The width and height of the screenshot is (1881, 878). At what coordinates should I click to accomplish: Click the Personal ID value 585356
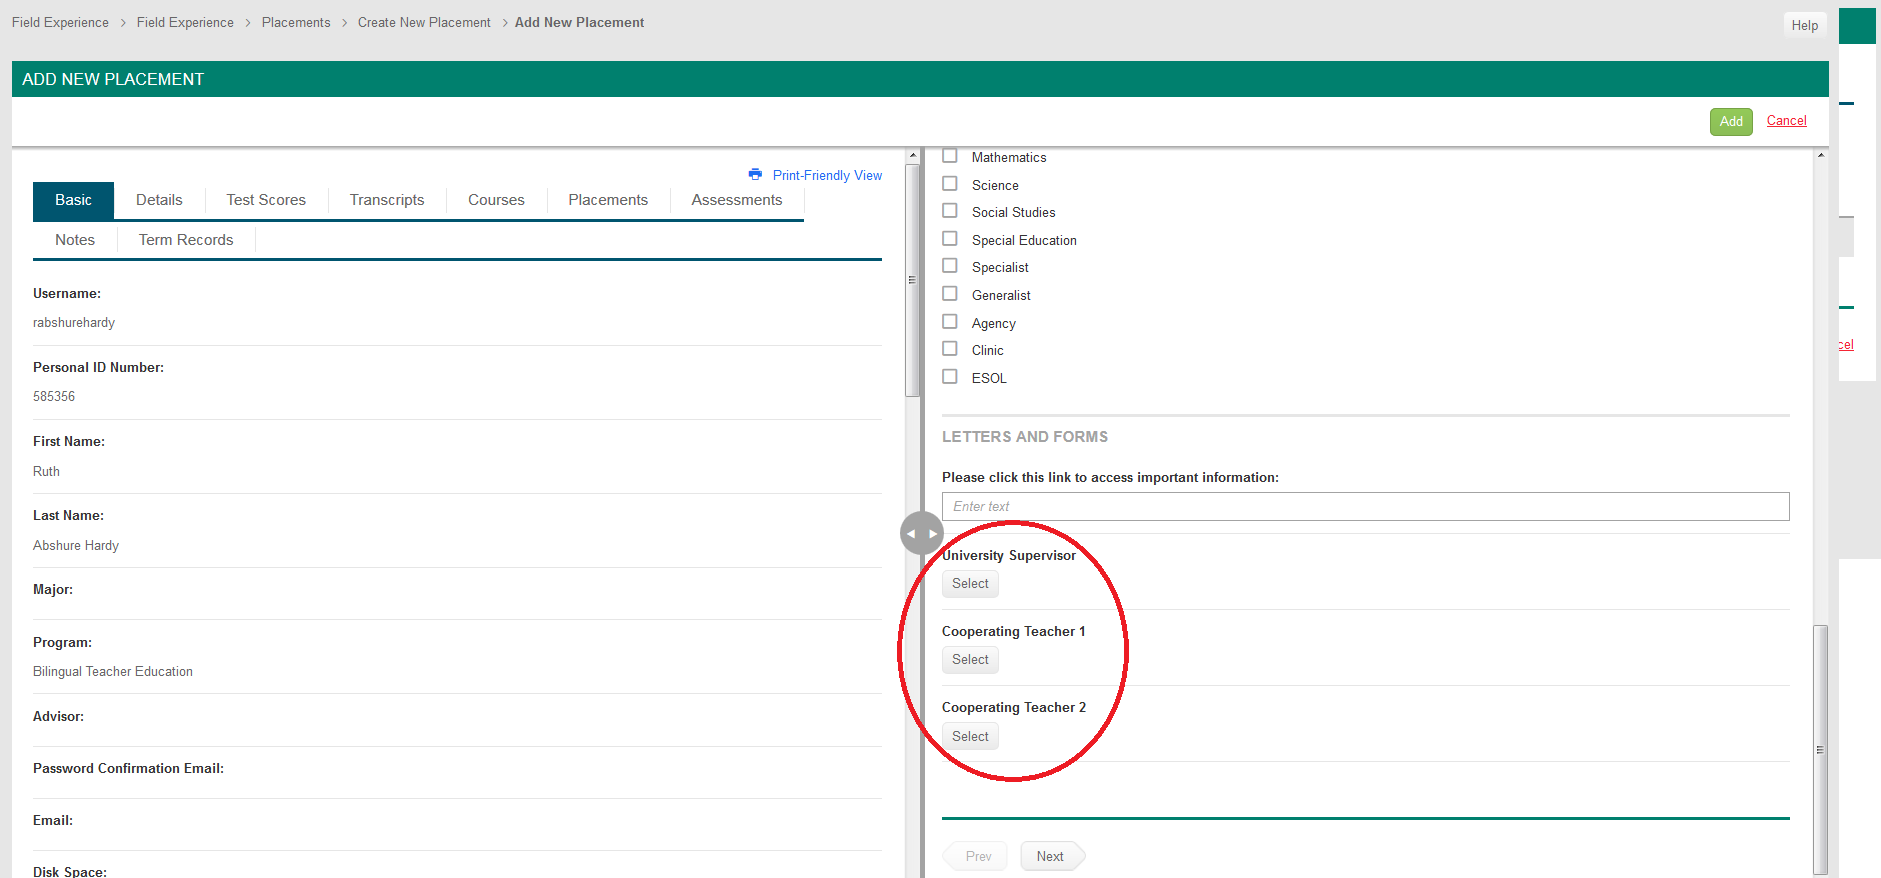54,397
